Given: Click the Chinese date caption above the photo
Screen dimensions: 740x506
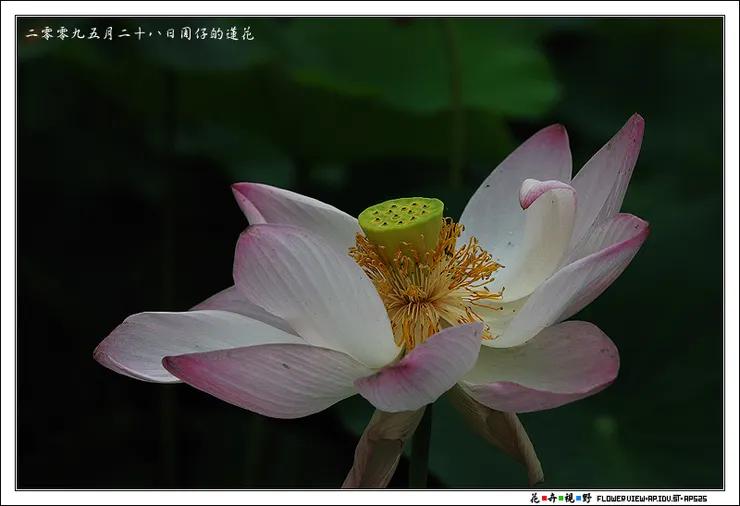Looking at the screenshot, I should (140, 34).
